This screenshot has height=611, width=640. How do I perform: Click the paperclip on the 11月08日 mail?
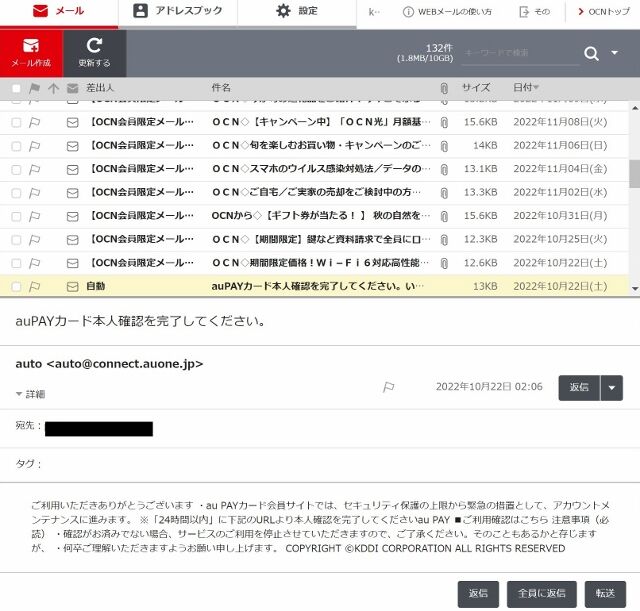(444, 122)
